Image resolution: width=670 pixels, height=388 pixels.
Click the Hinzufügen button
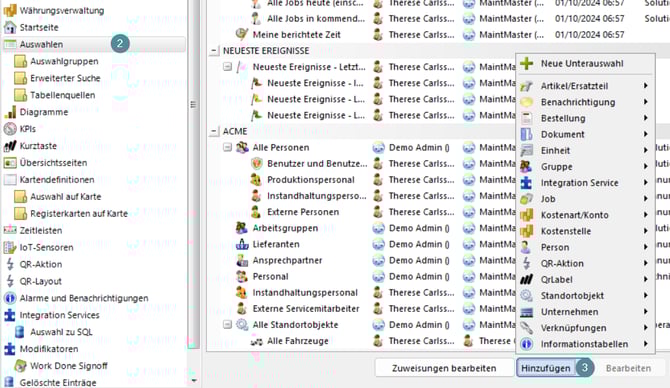click(x=546, y=368)
